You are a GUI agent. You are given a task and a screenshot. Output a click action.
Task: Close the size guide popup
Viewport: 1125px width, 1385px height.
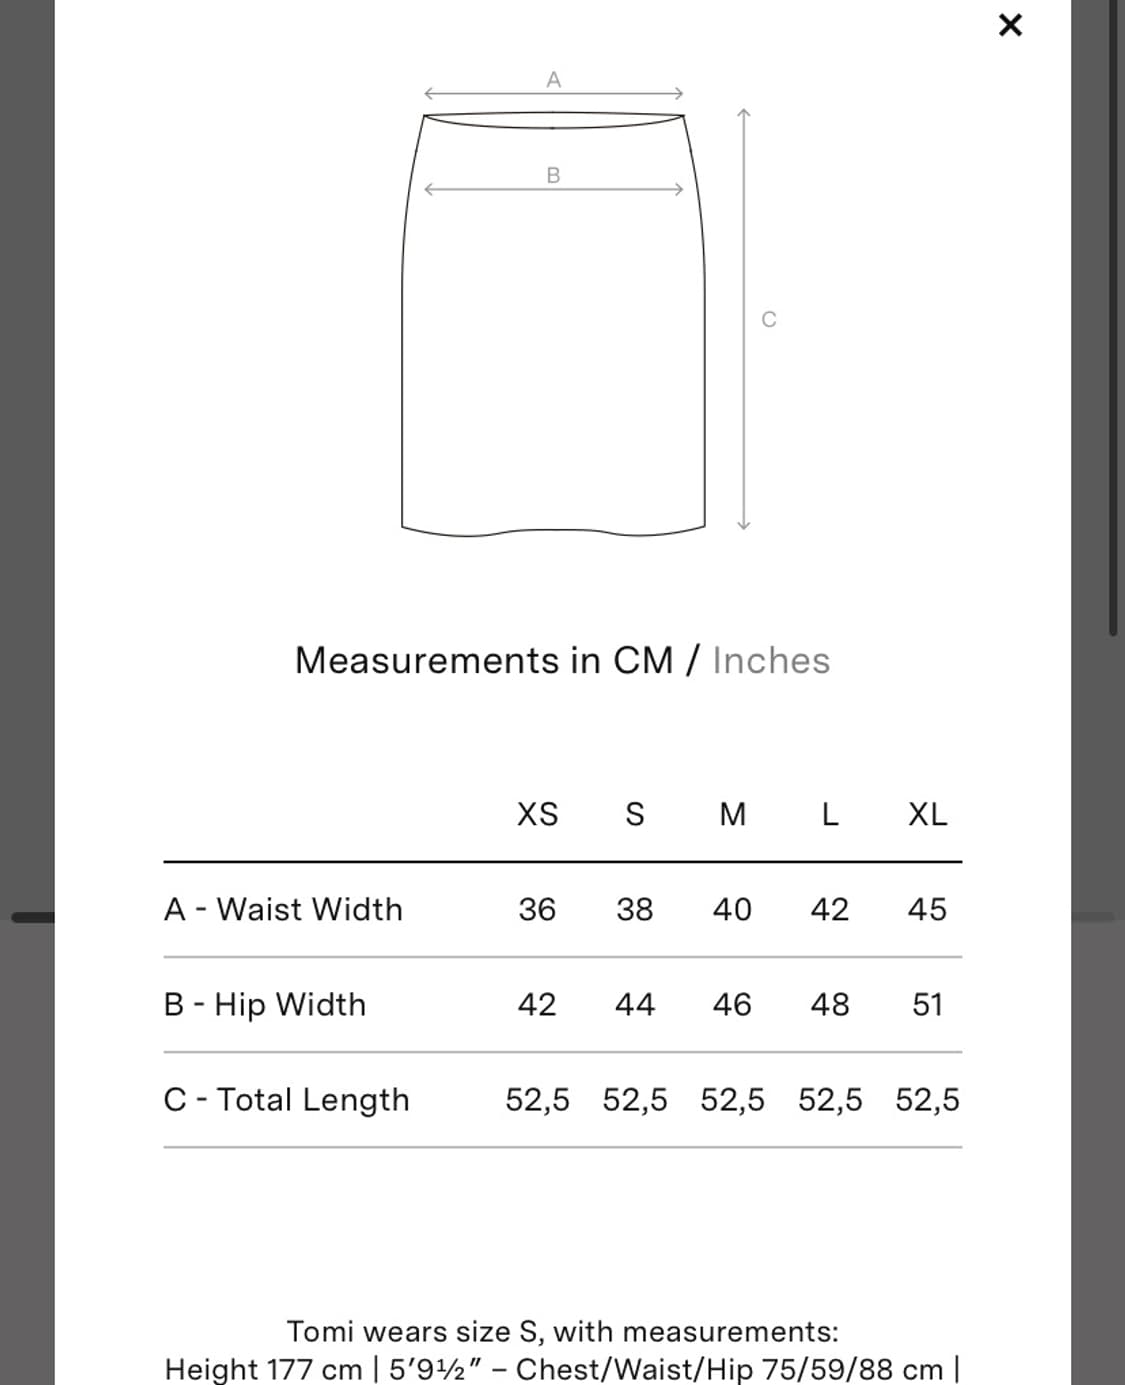(x=1010, y=25)
